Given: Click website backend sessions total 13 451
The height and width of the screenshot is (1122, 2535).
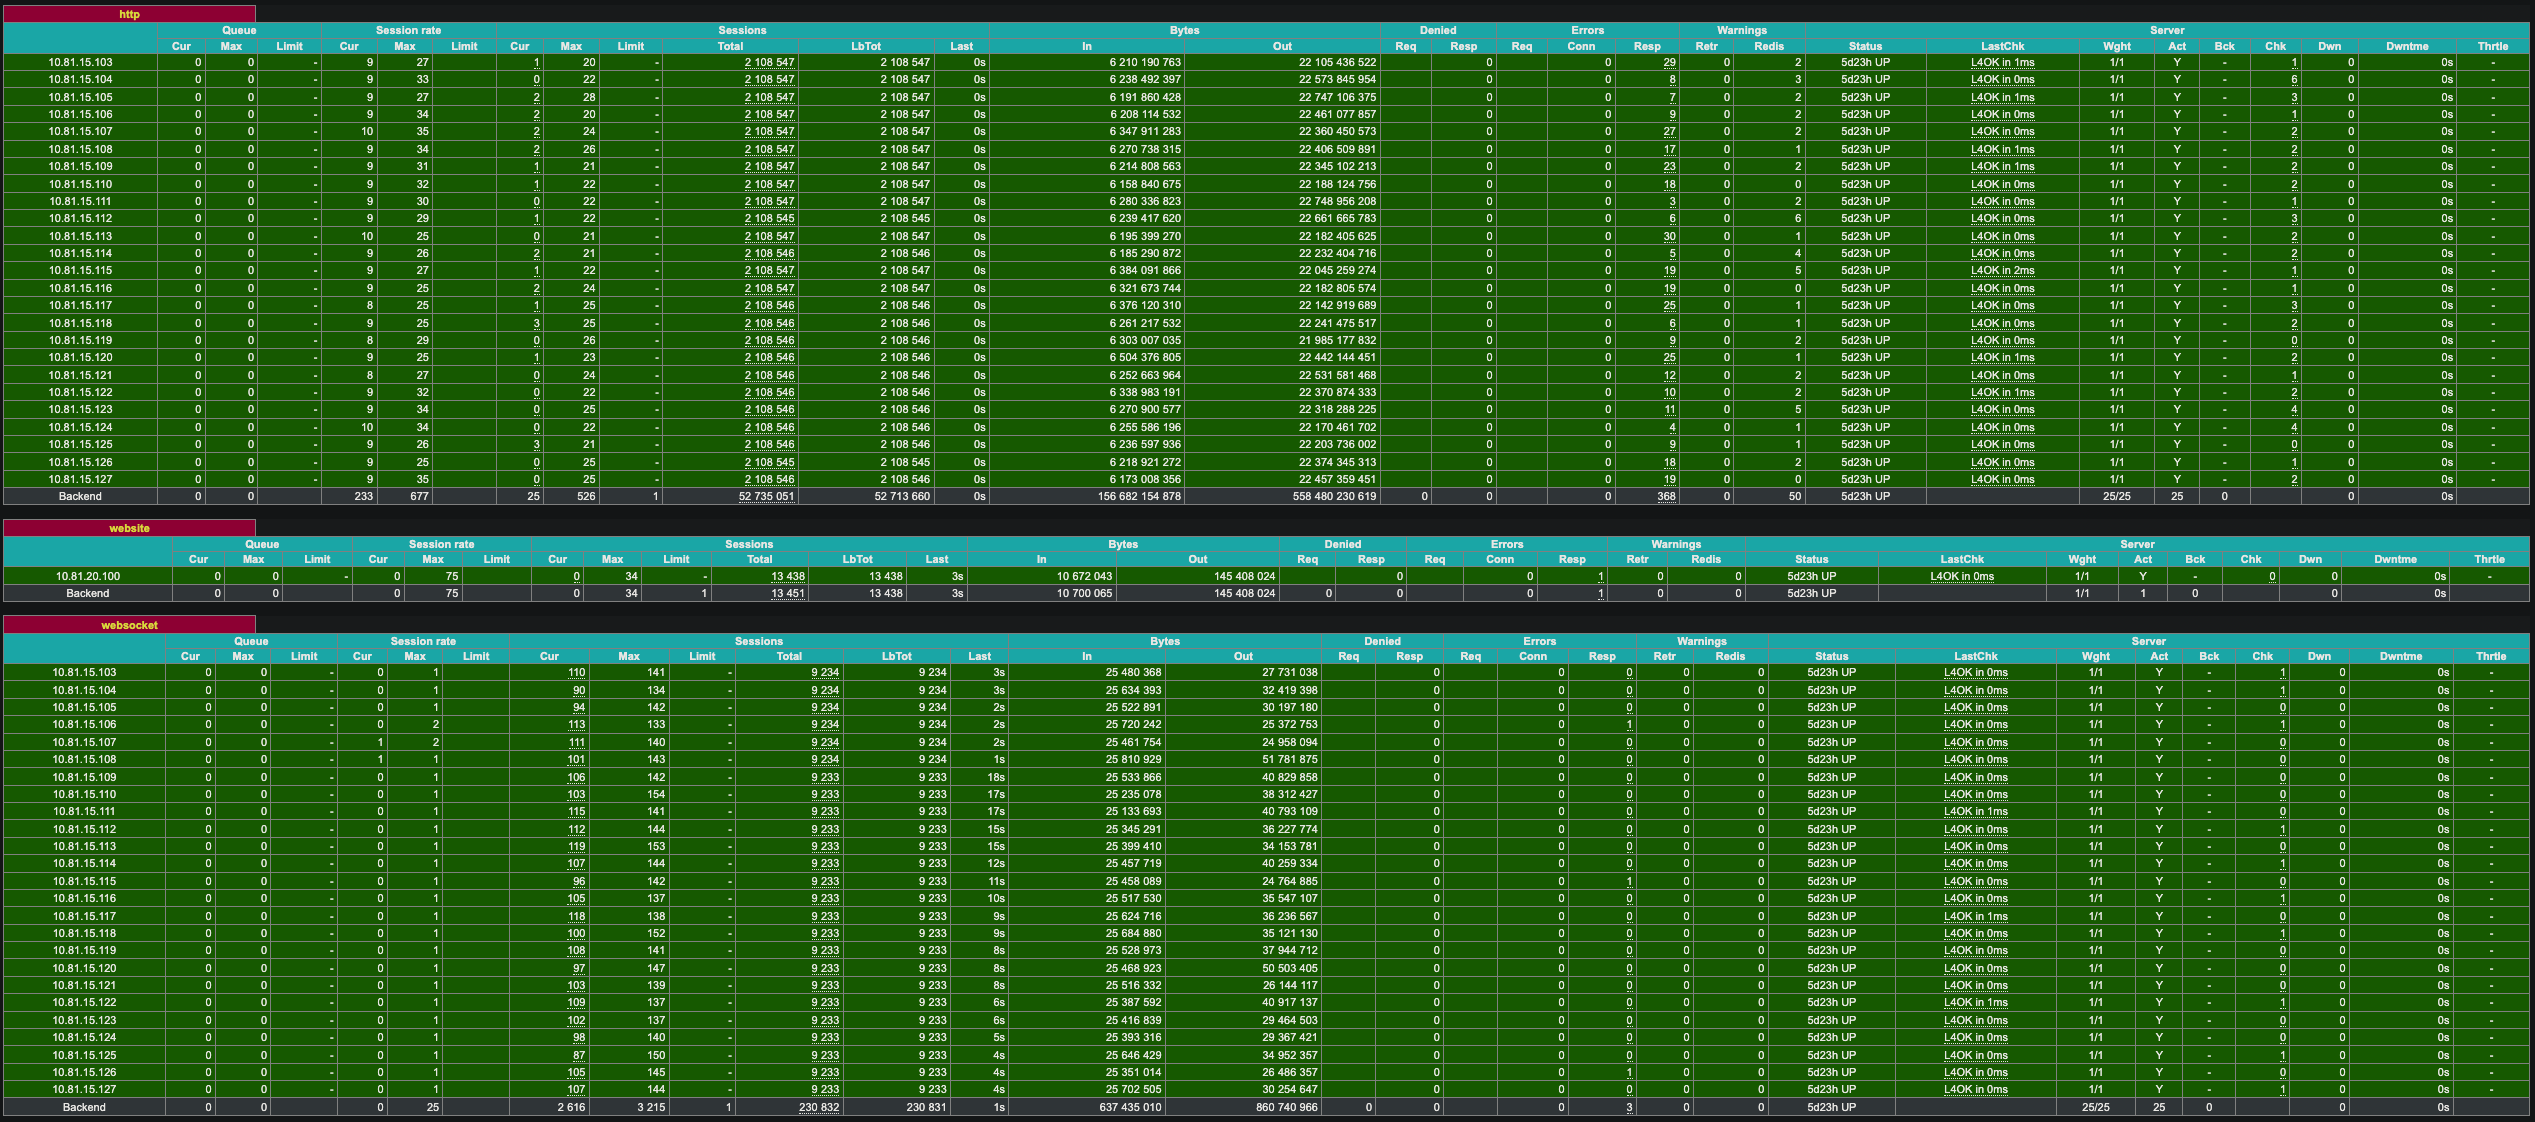Looking at the screenshot, I should point(788,594).
